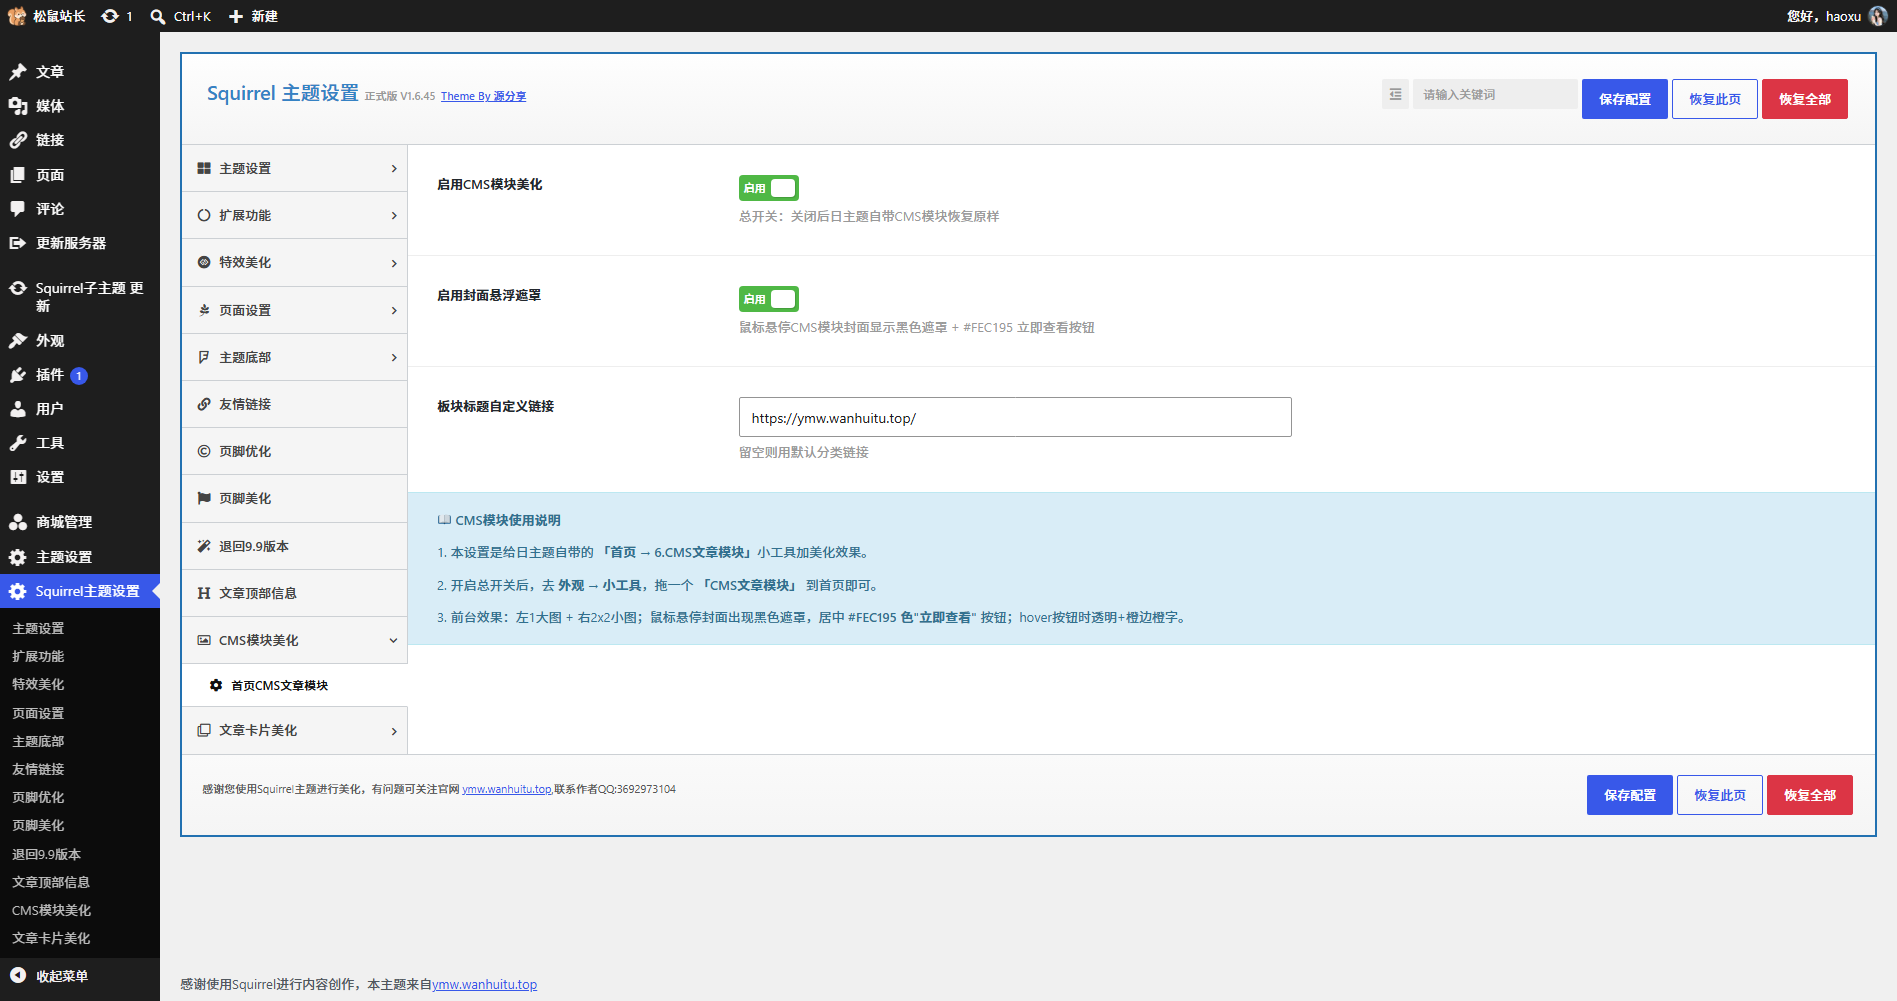Expand the 主题设置 panel section

click(295, 168)
